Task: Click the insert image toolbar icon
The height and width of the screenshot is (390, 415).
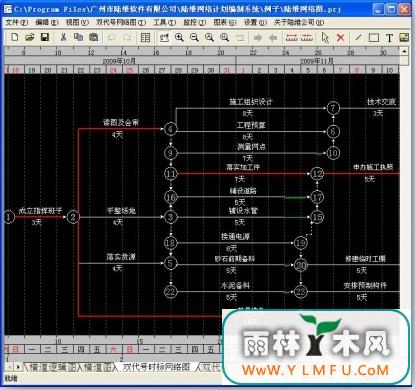Action: coord(404,37)
